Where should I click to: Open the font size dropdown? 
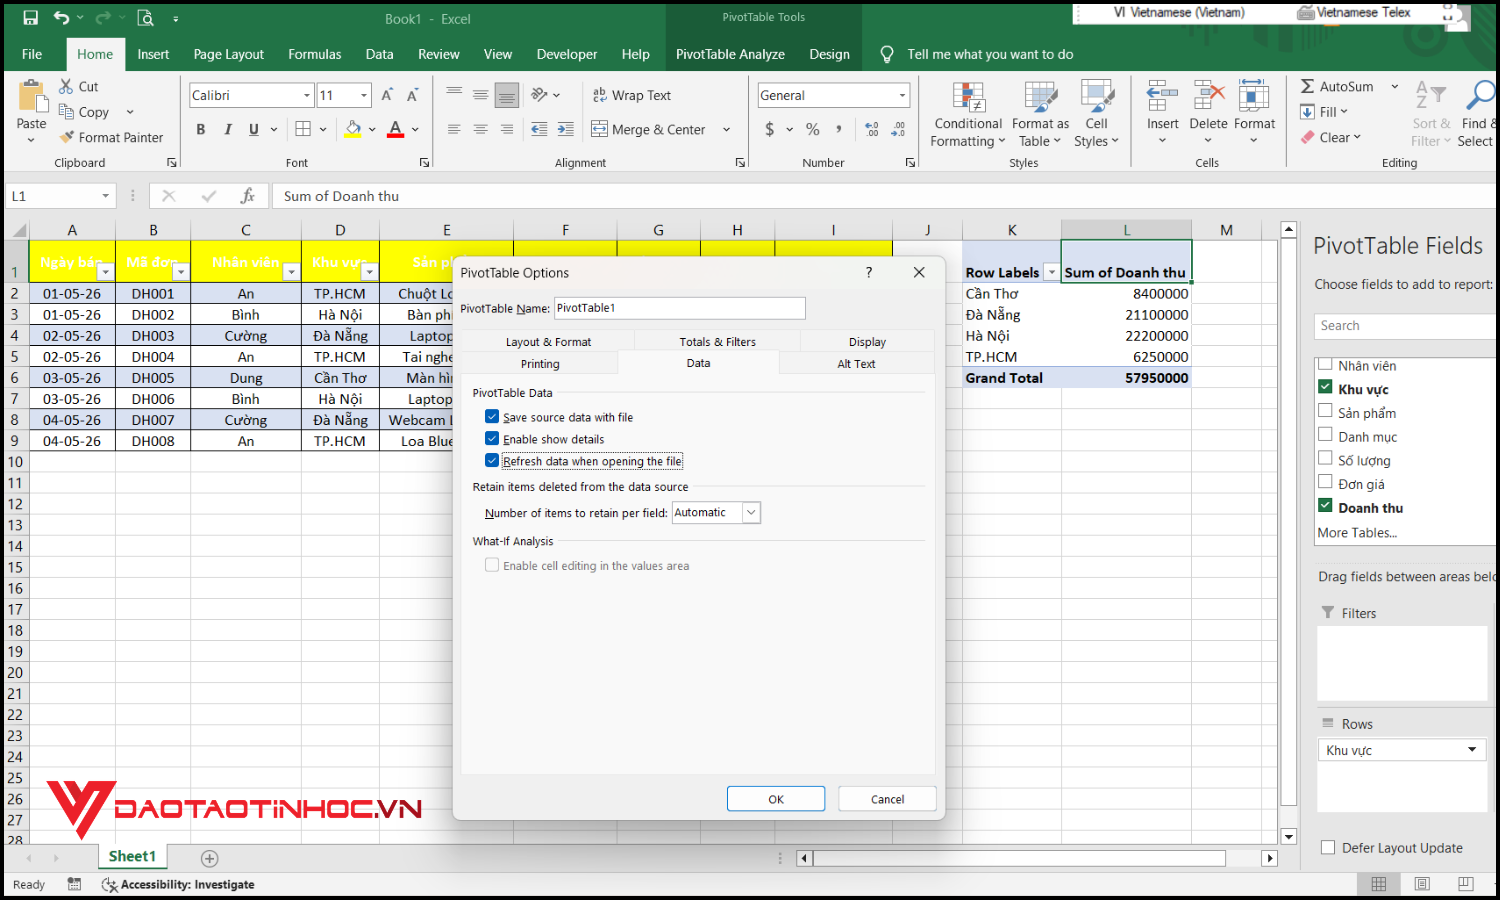tap(364, 95)
